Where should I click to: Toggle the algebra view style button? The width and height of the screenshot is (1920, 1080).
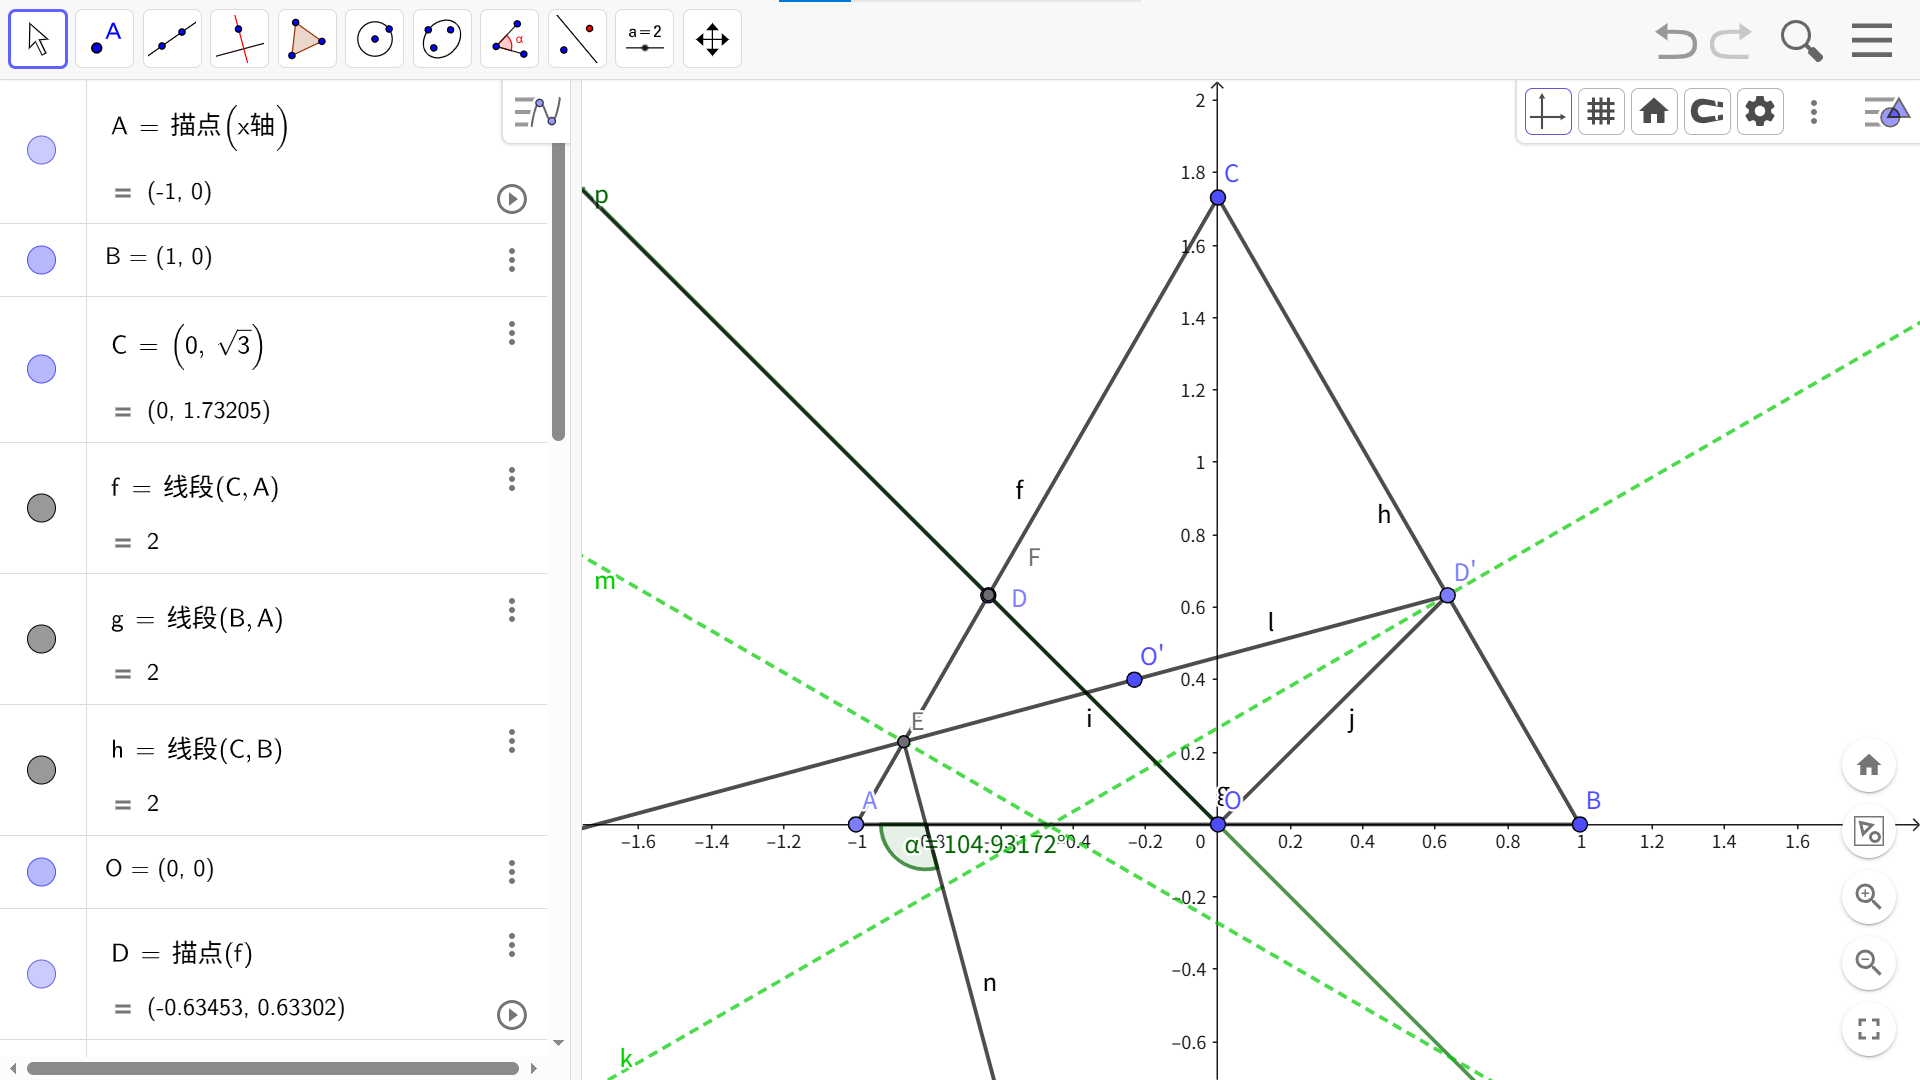(537, 112)
